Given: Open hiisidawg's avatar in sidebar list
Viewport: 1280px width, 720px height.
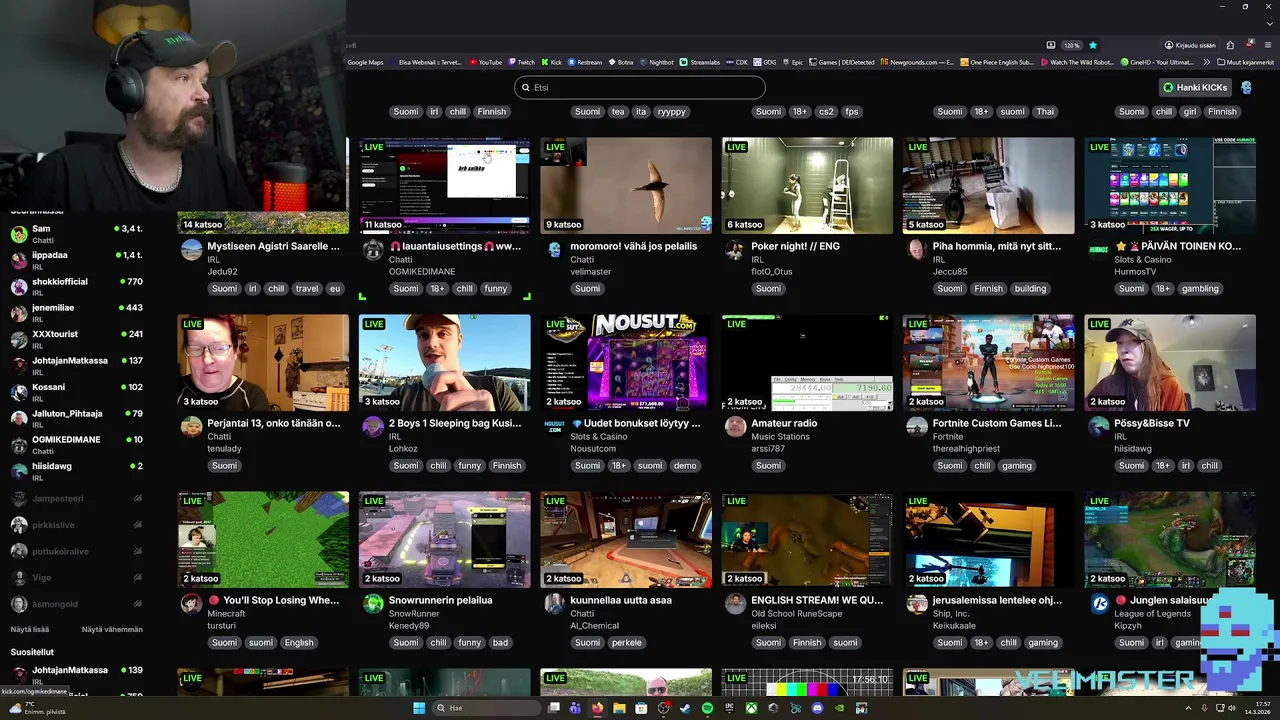Looking at the screenshot, I should [x=19, y=472].
